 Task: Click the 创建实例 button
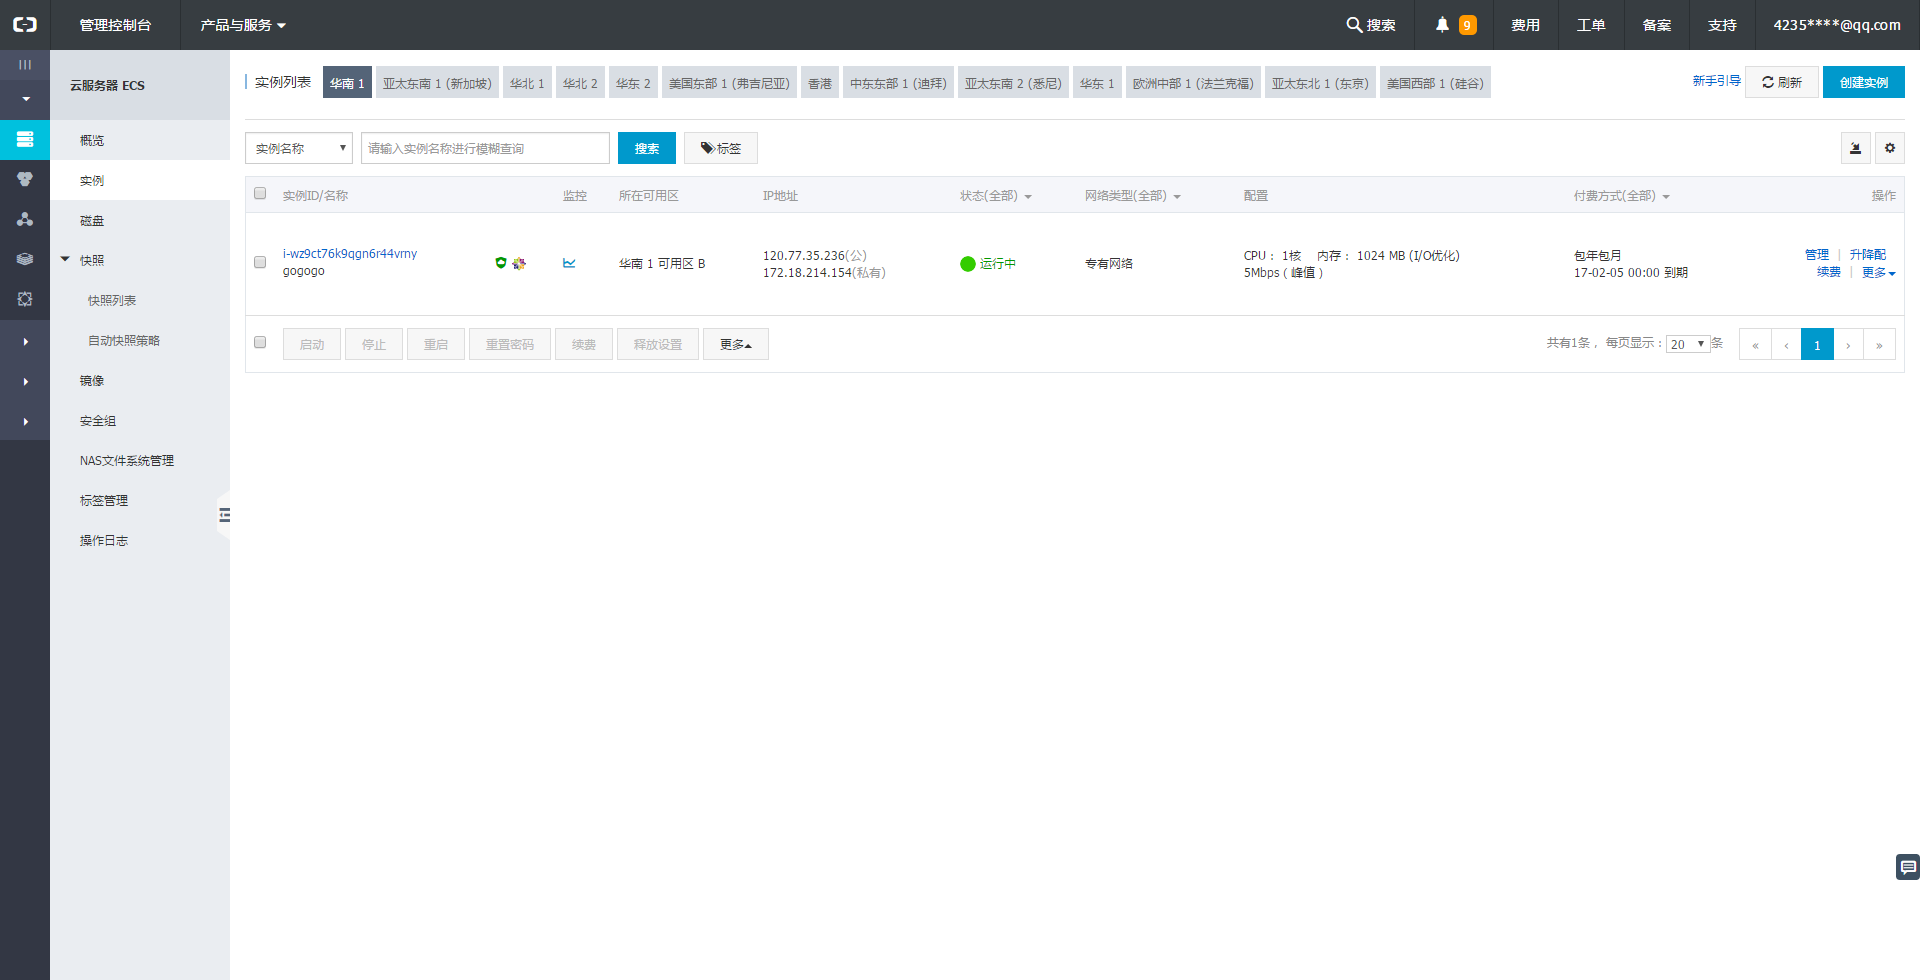(1864, 82)
